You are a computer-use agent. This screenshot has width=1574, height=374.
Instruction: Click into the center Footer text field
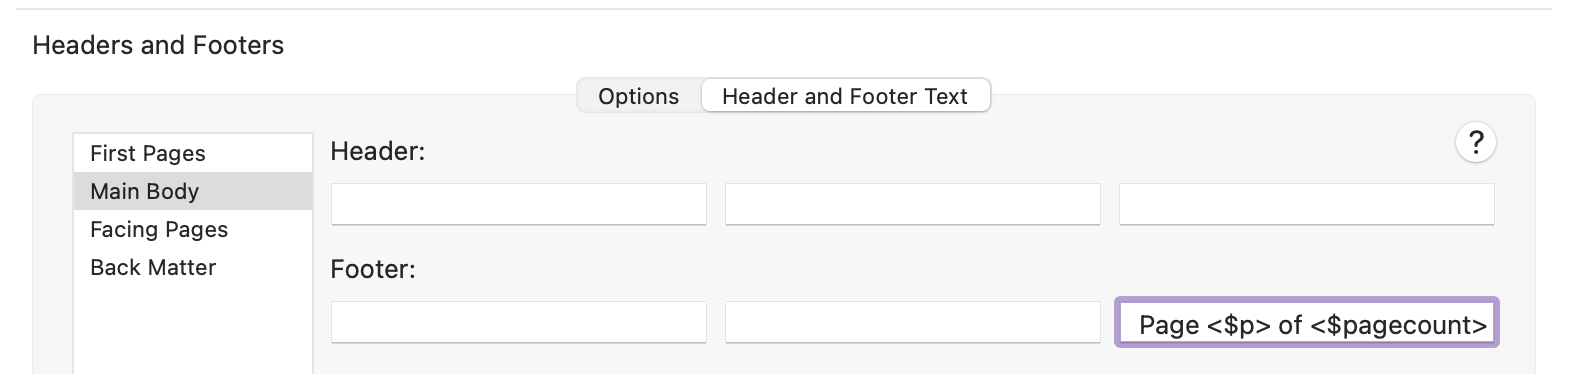[x=913, y=322]
